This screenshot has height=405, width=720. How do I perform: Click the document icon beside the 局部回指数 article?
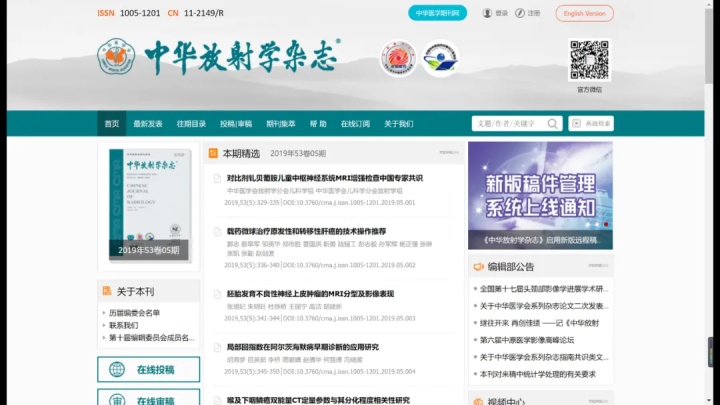(217, 348)
